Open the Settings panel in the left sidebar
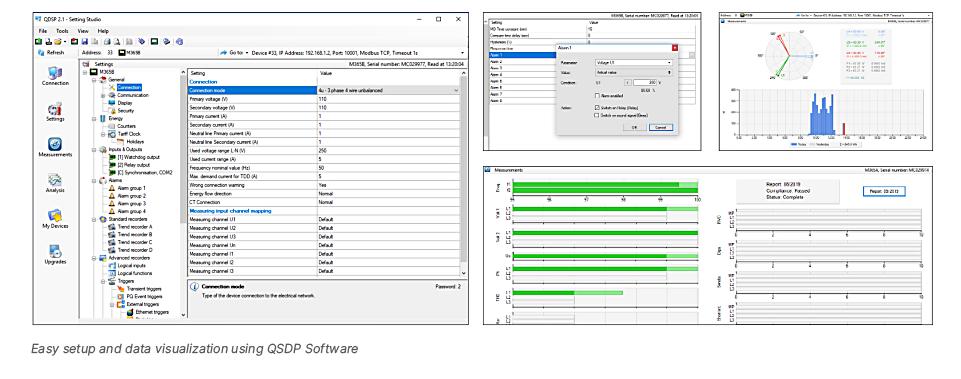This screenshot has width=961, height=379. pyautogui.click(x=55, y=111)
